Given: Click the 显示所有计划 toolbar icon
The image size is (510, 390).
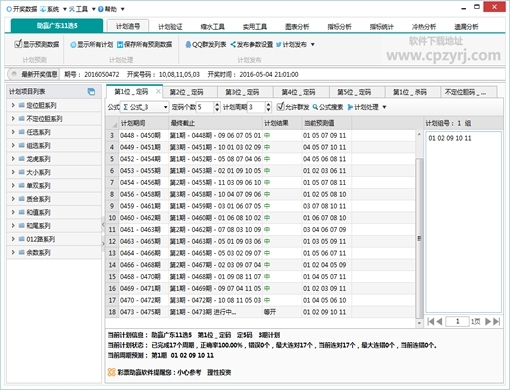Looking at the screenshot, I should (73, 45).
